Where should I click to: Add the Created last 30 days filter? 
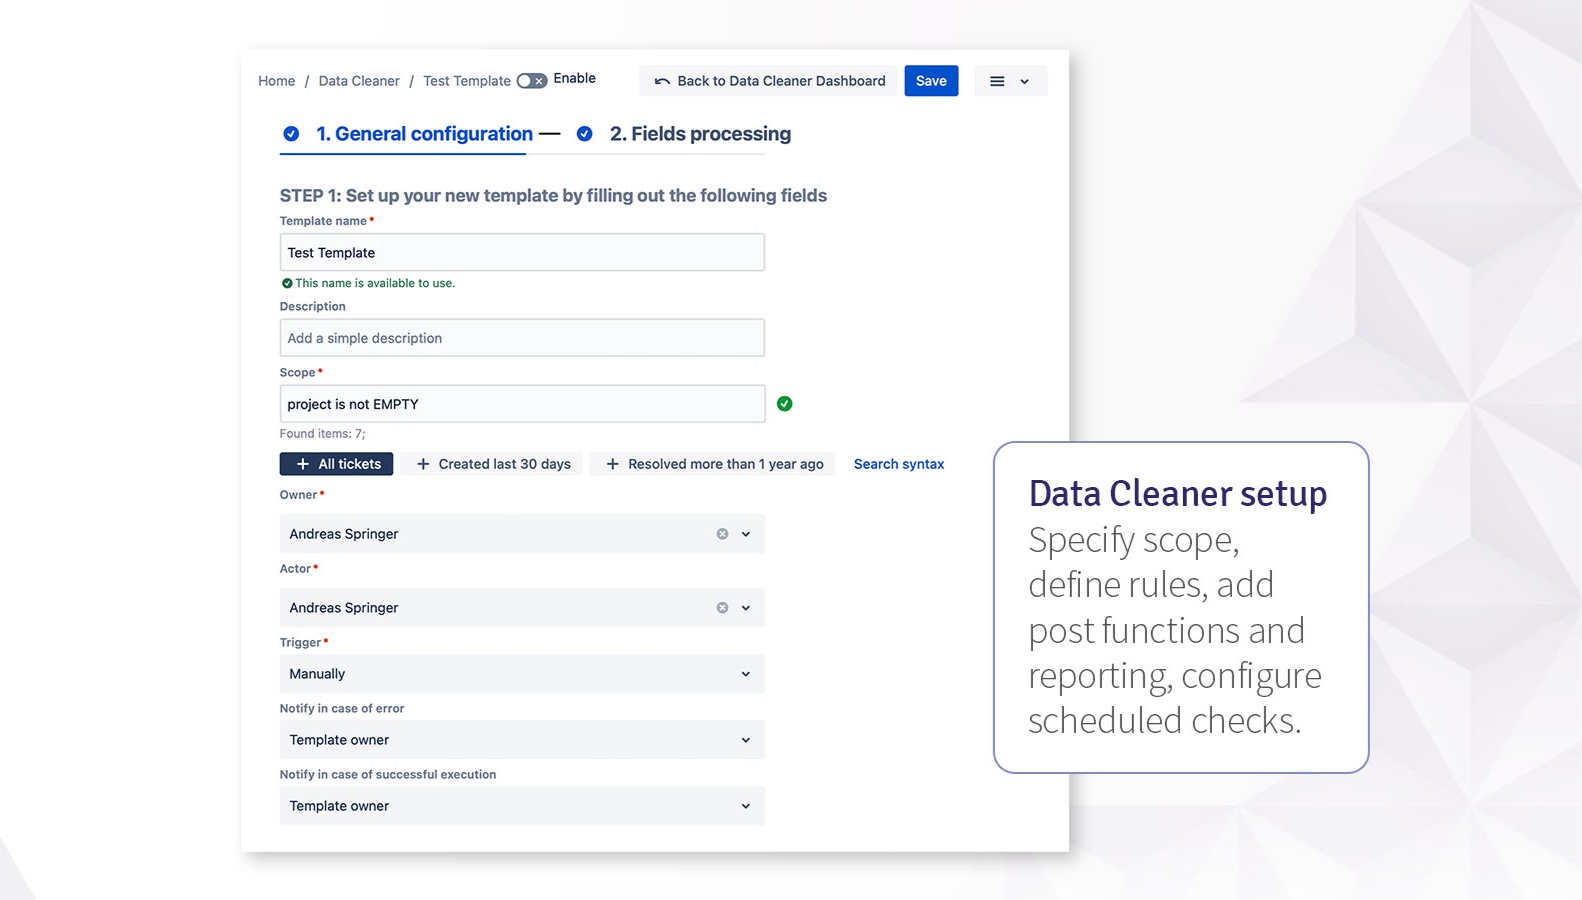click(493, 464)
